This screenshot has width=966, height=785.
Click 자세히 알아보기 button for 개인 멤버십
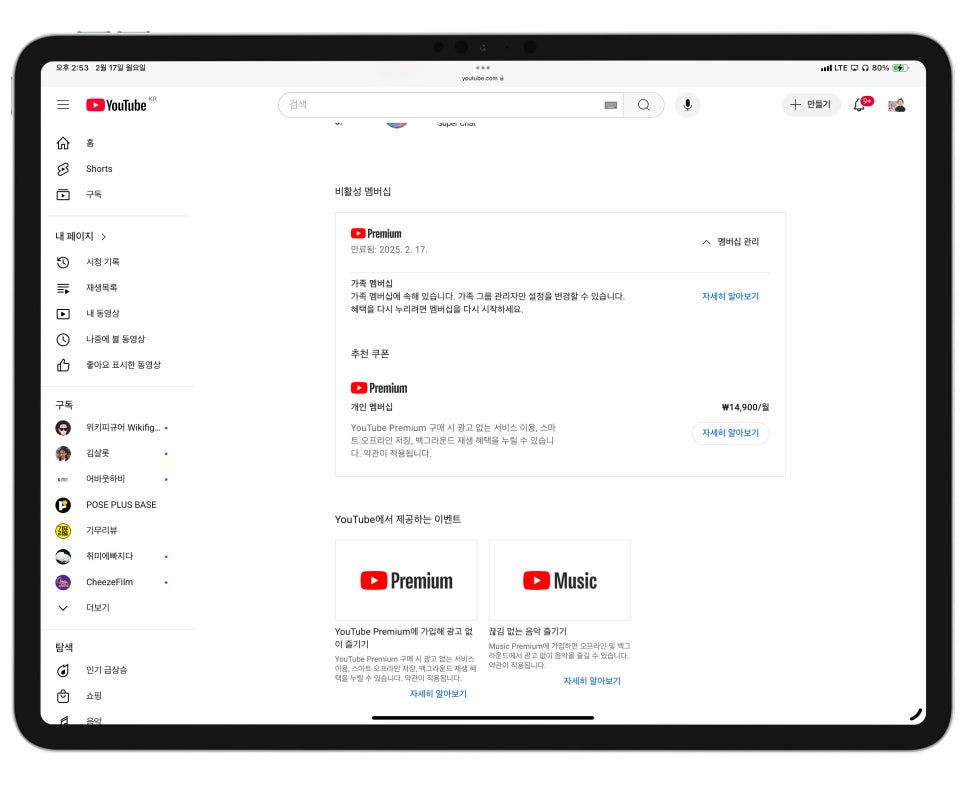point(731,433)
